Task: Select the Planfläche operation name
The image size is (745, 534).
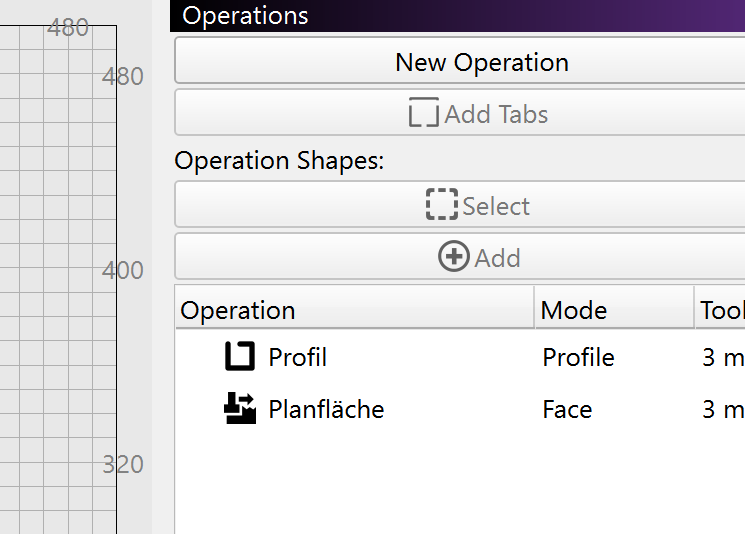Action: pos(326,409)
